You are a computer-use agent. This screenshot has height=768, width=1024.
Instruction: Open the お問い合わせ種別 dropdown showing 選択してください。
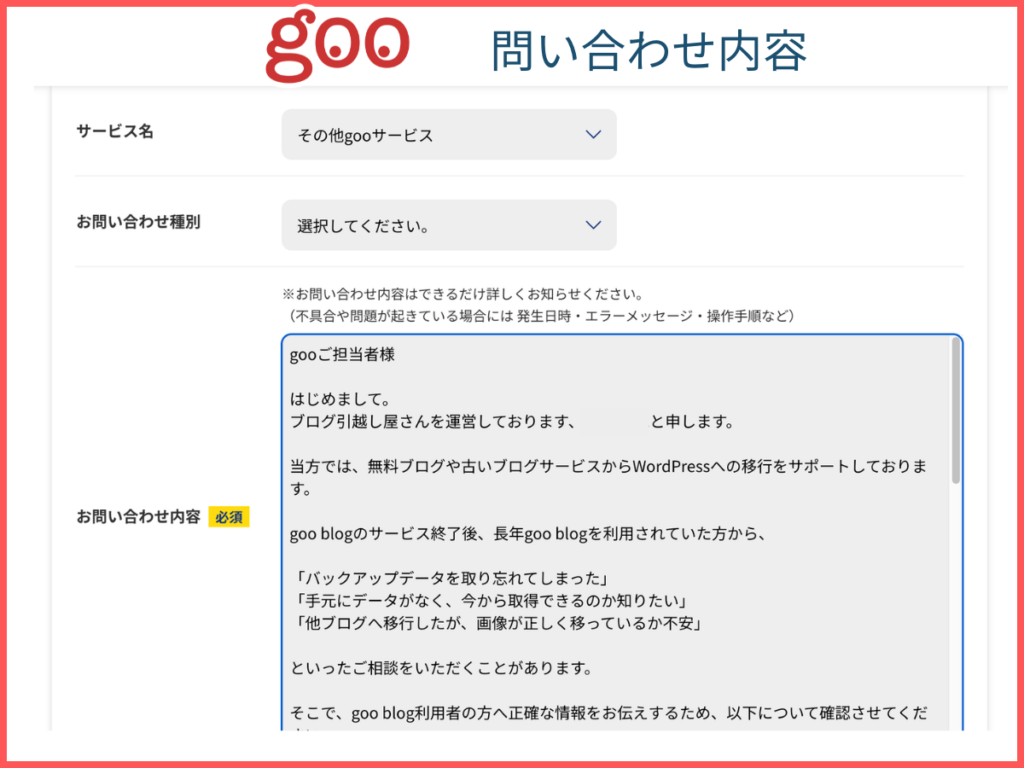[x=449, y=225]
